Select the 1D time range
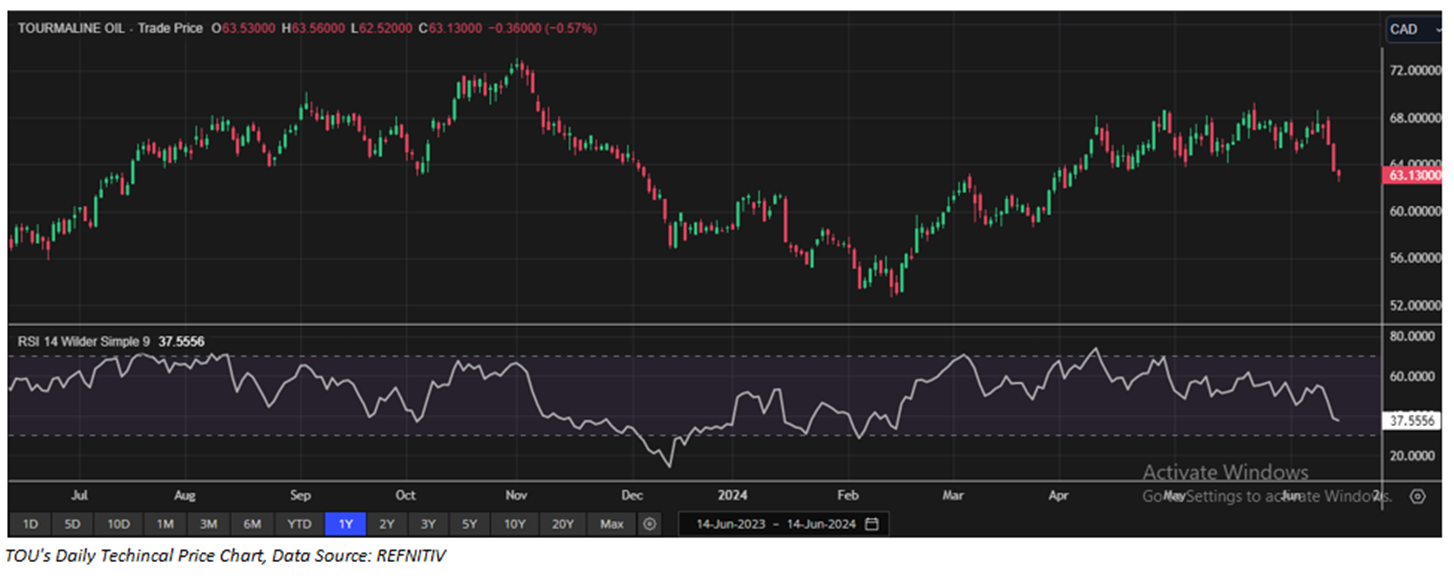1454x578 pixels. [30, 524]
